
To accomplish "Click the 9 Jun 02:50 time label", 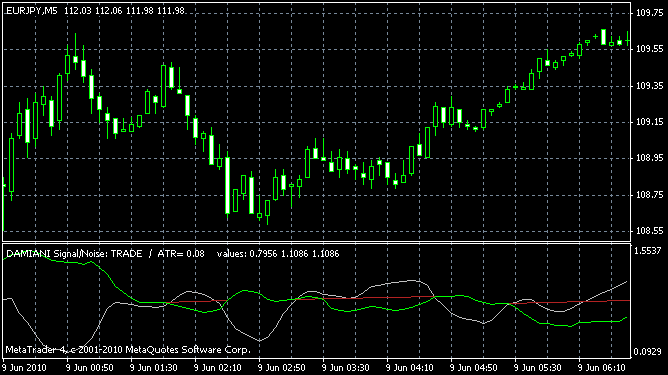I will [282, 368].
